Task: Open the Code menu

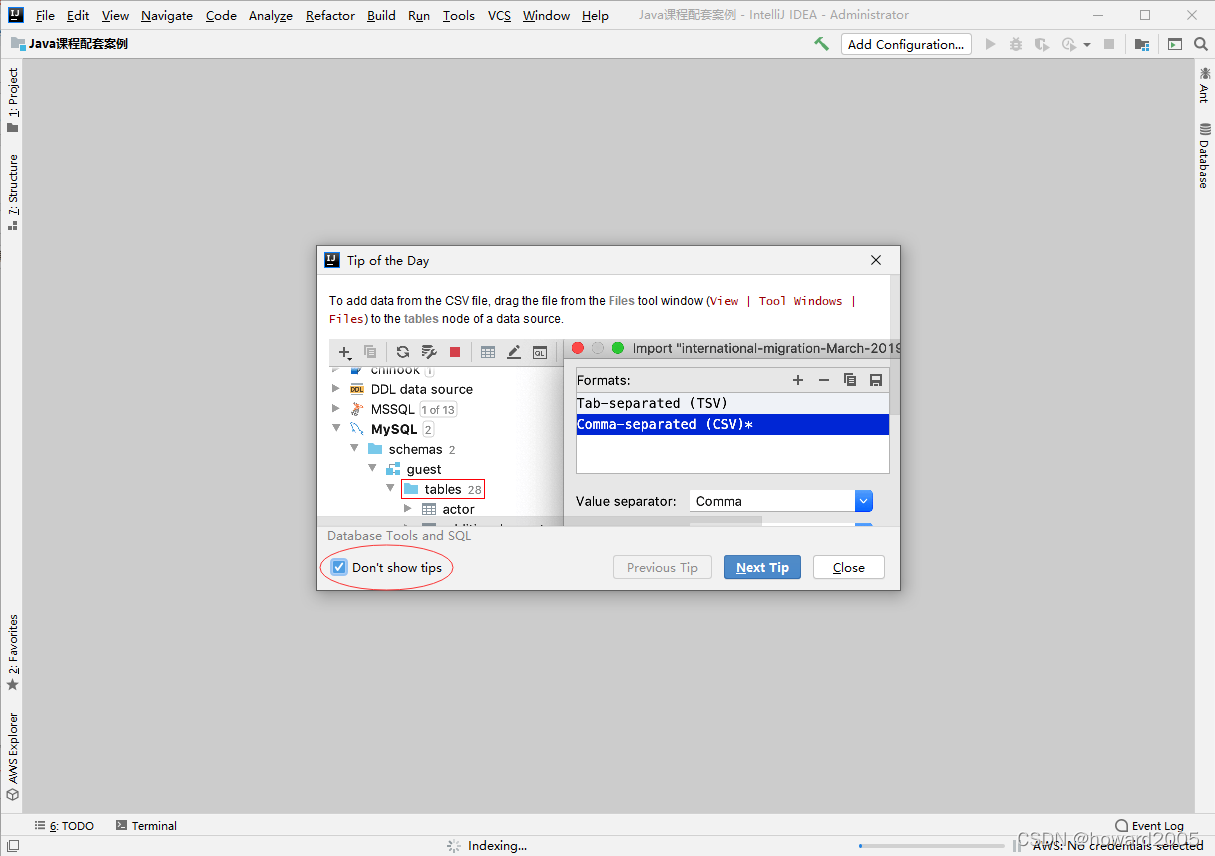Action: point(221,15)
